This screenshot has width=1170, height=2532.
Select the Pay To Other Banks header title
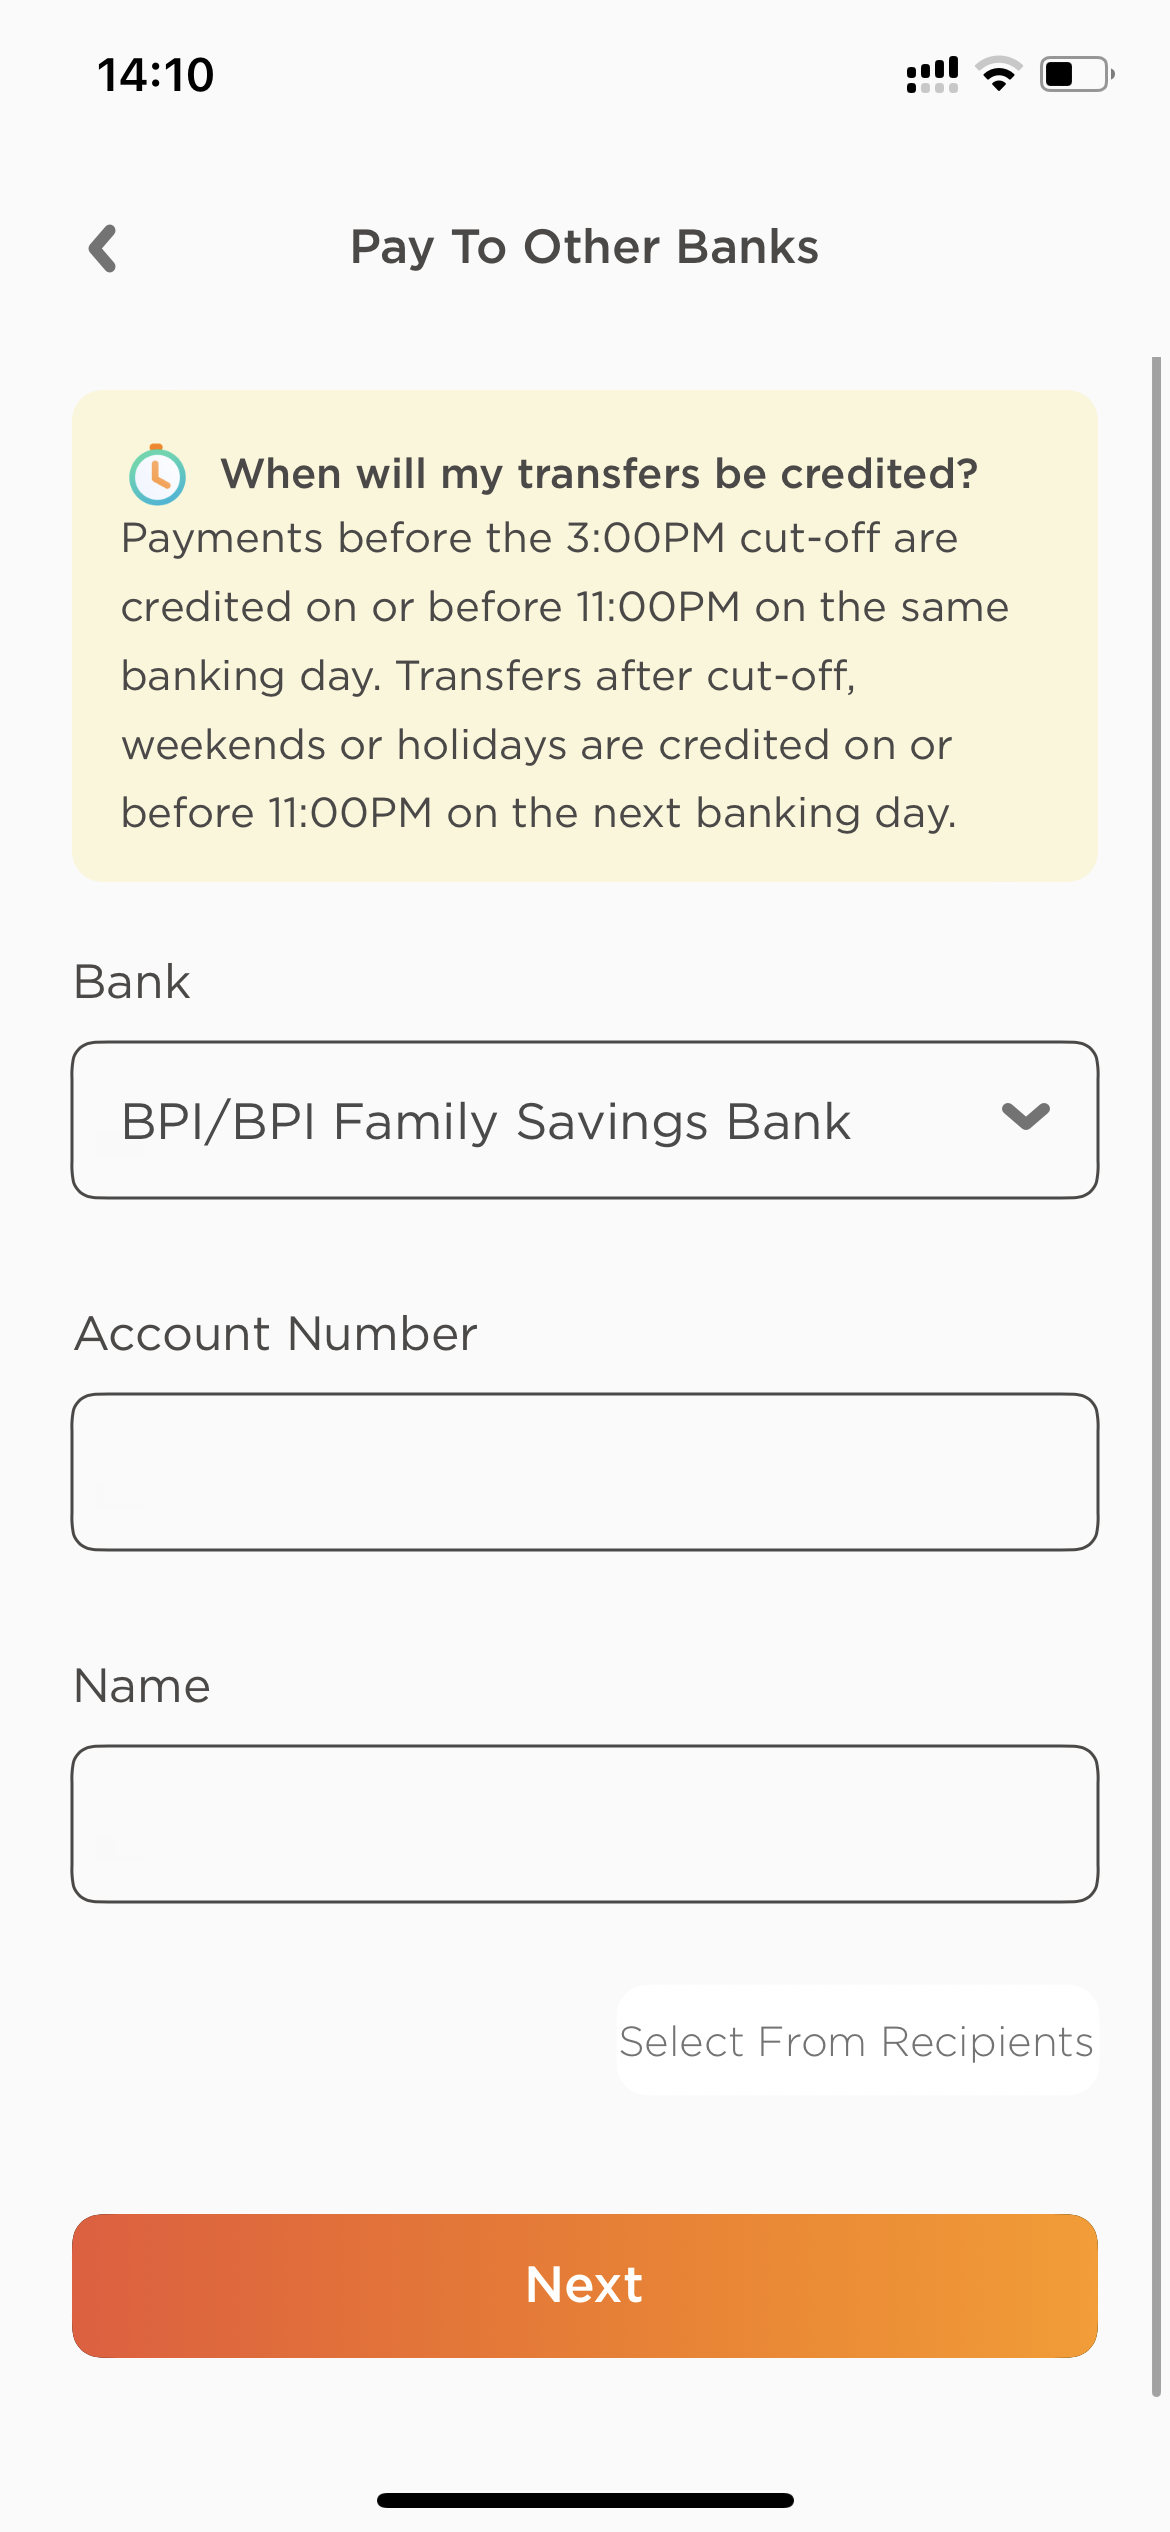[x=585, y=246]
